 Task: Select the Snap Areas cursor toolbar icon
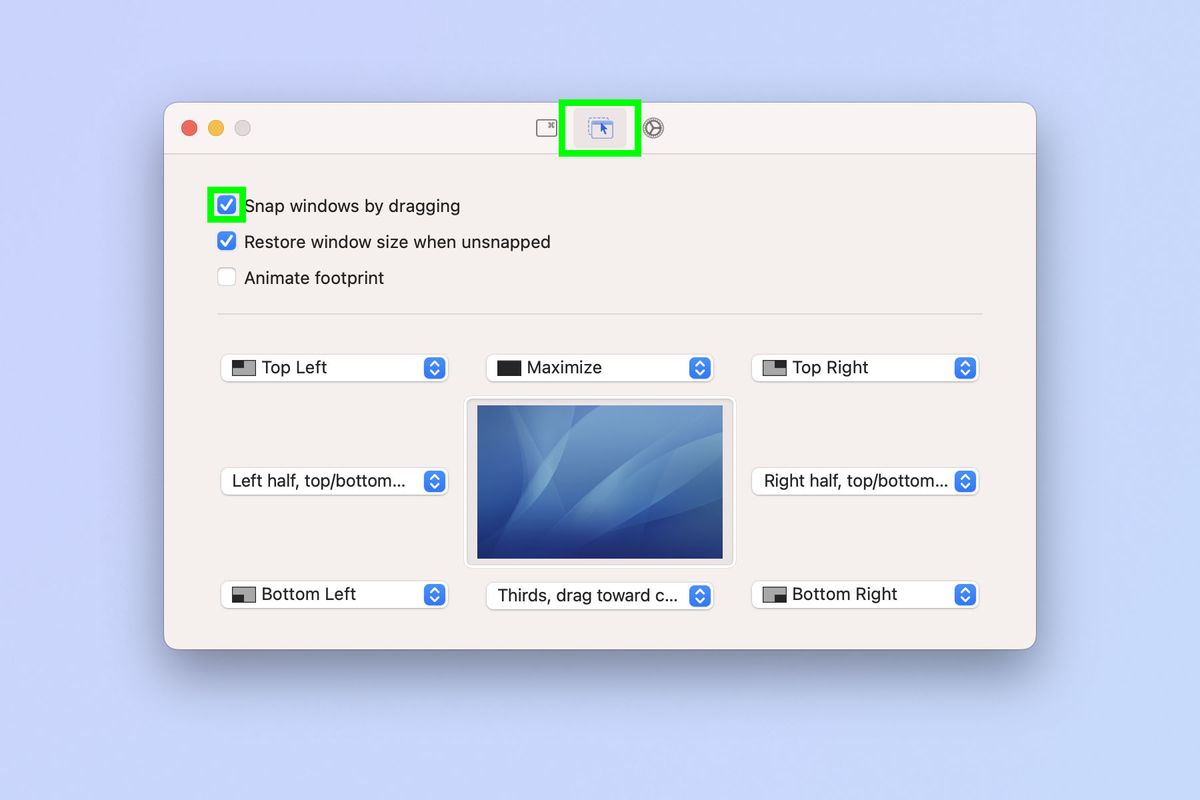600,128
